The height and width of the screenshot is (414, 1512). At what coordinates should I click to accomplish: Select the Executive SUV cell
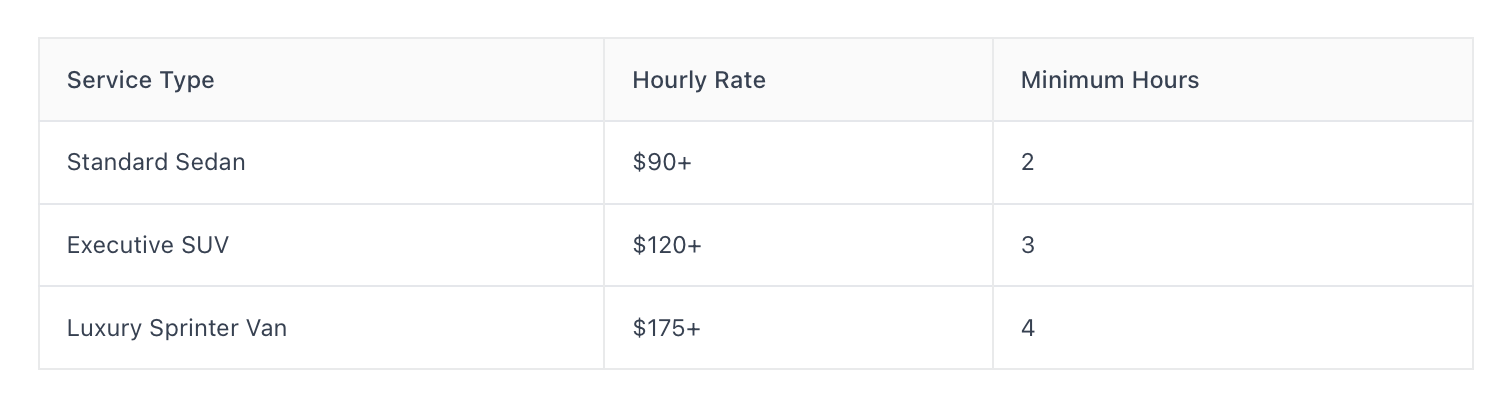pyautogui.click(x=321, y=245)
